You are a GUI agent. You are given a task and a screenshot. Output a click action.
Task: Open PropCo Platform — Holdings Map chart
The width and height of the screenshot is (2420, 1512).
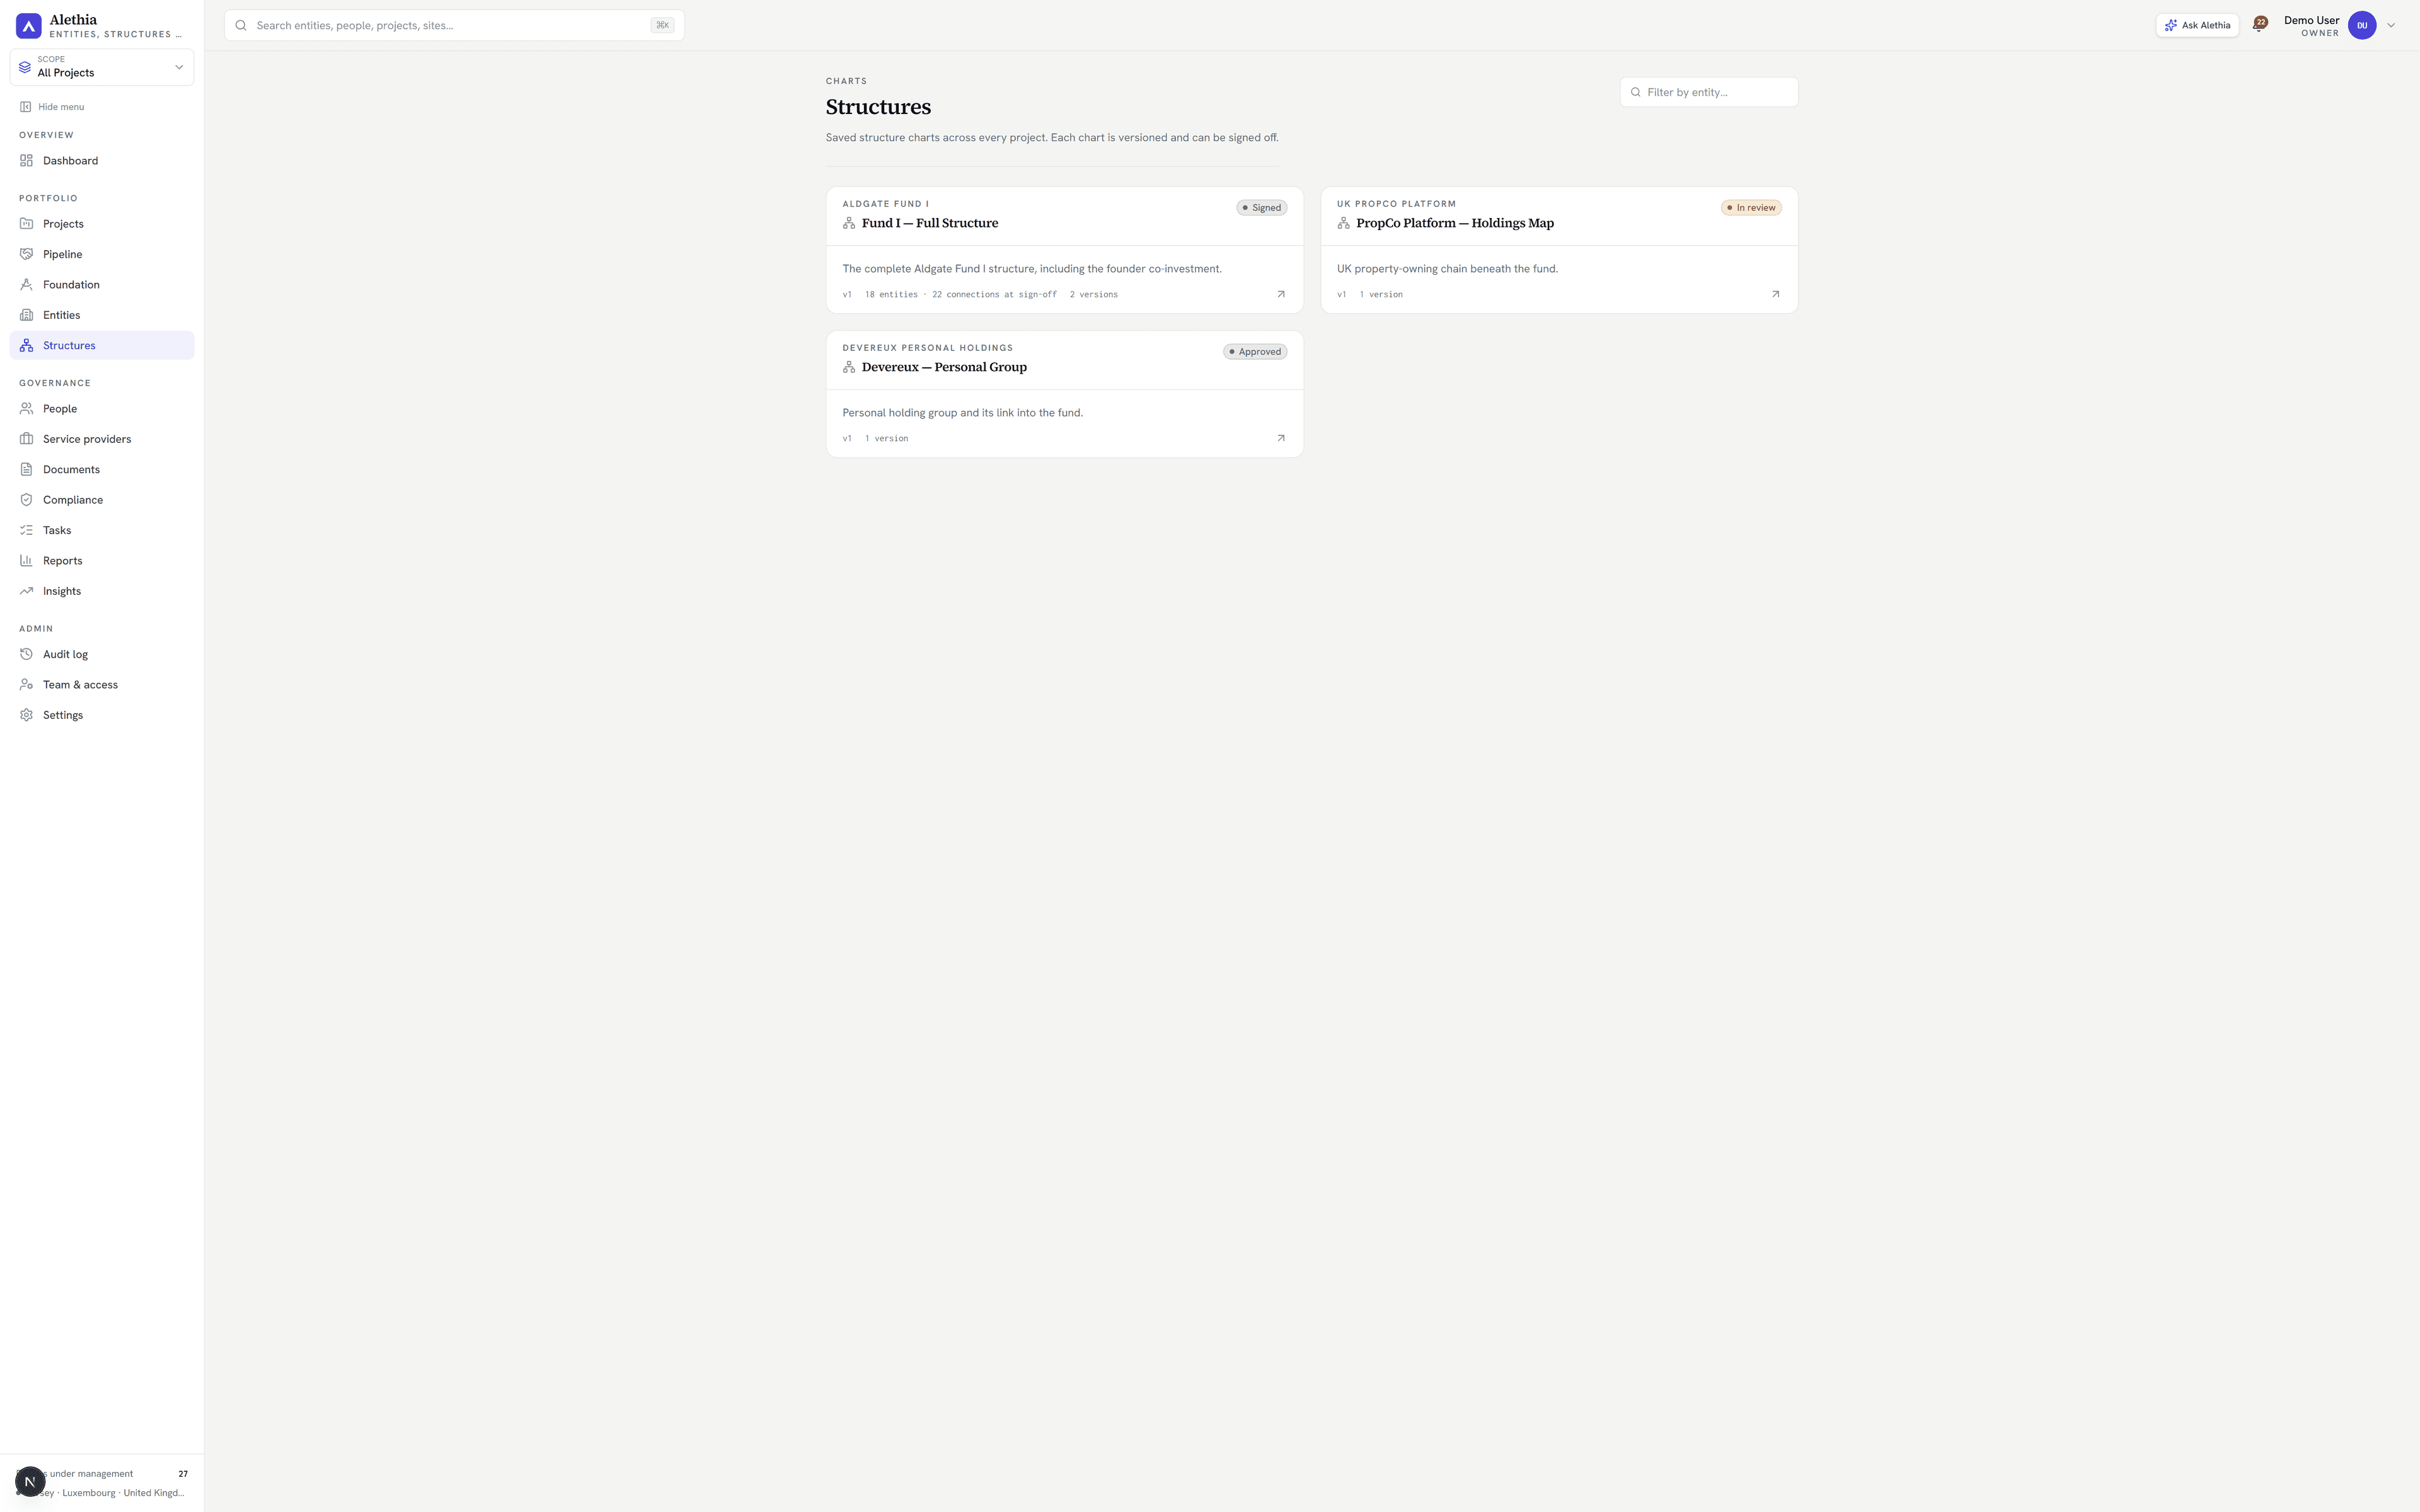(1455, 223)
